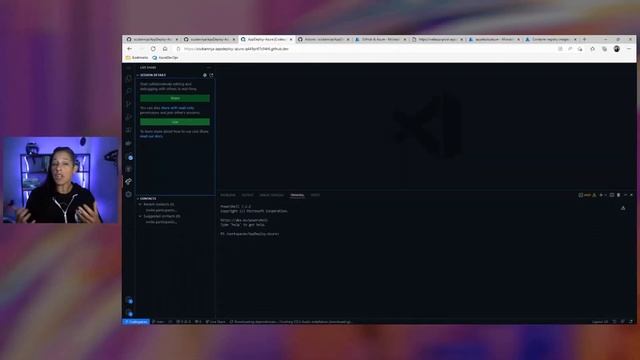Open the Bookmarks folder in the favorites bar
This screenshot has width=640, height=360.
coord(137,58)
